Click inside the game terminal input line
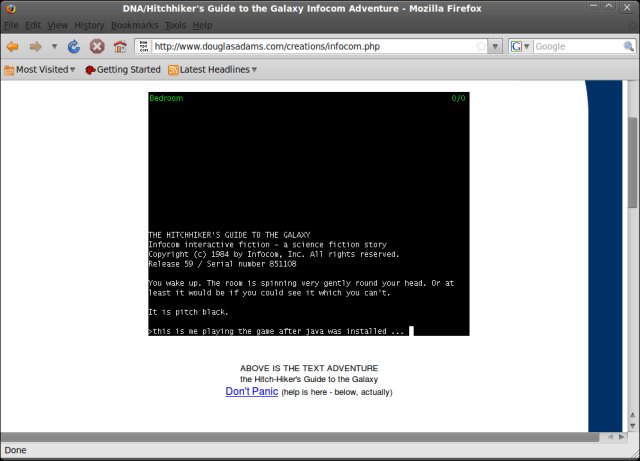Screen dimensions: 640x461 click(x=309, y=331)
